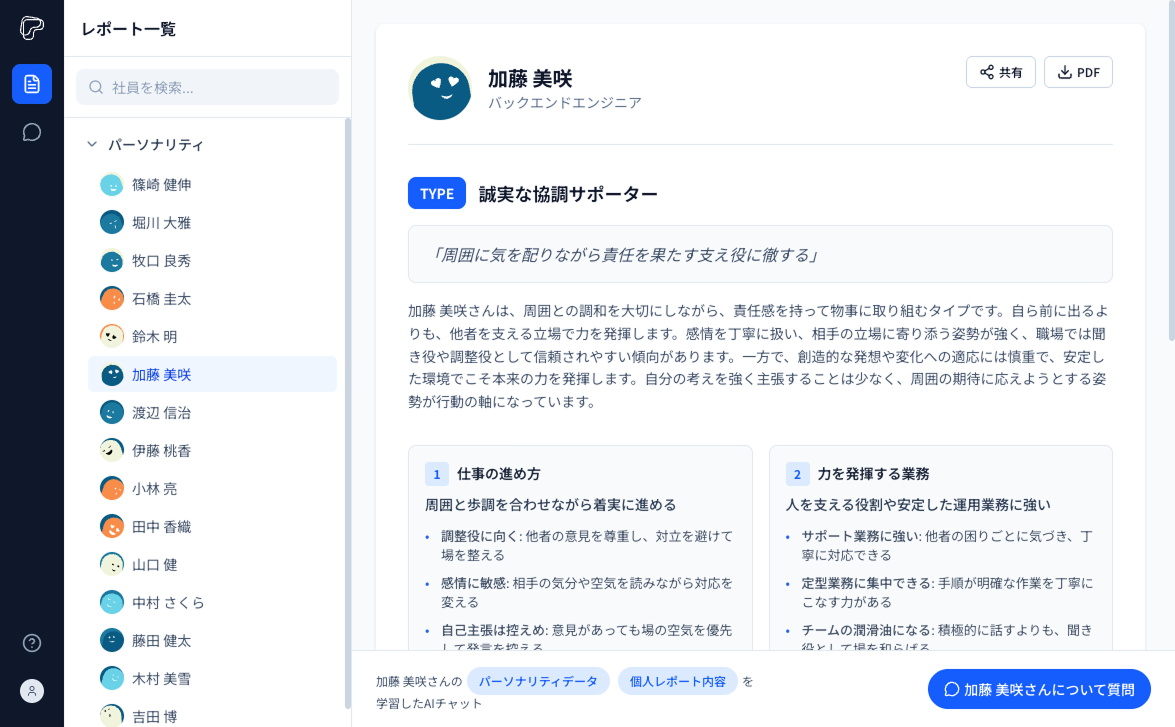Open the chat bubble icon in sidebar
Viewport: 1175px width, 727px height.
click(x=31, y=133)
